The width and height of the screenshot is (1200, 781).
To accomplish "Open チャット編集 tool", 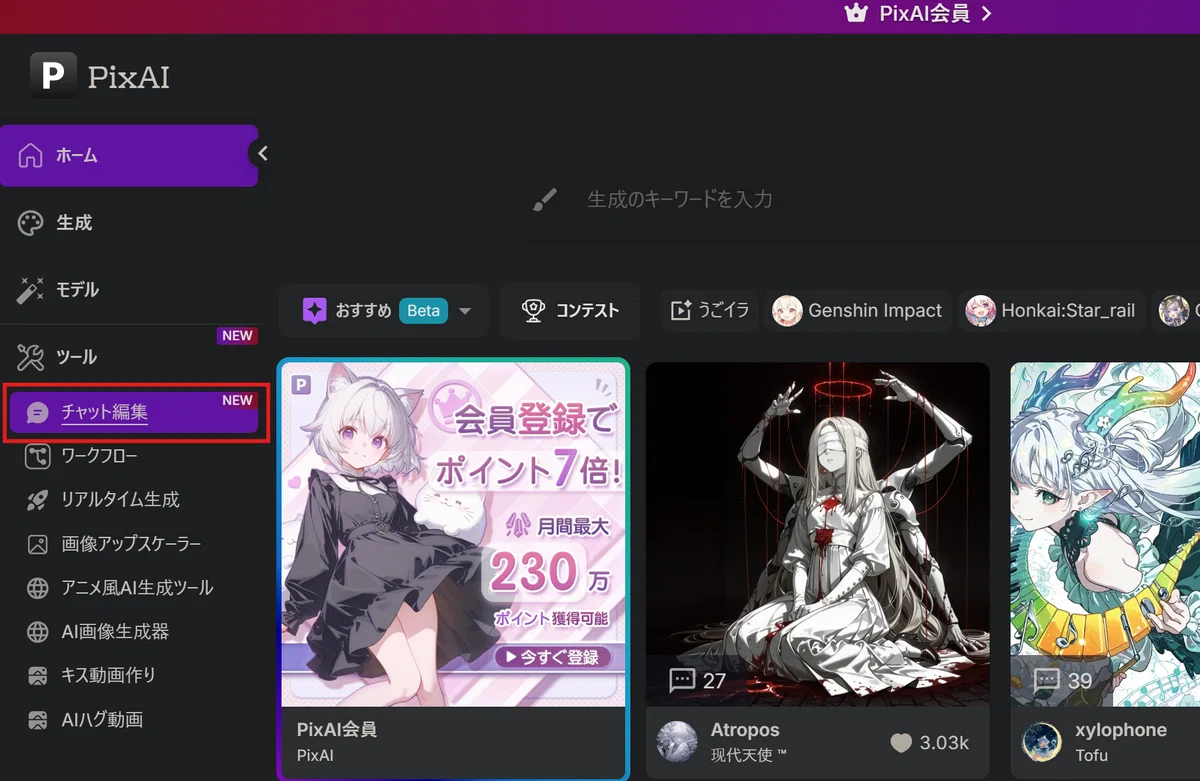I will tap(134, 413).
